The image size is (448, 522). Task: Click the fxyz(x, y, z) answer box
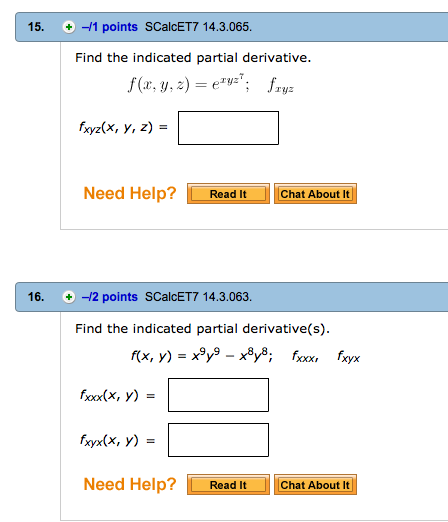point(228,128)
